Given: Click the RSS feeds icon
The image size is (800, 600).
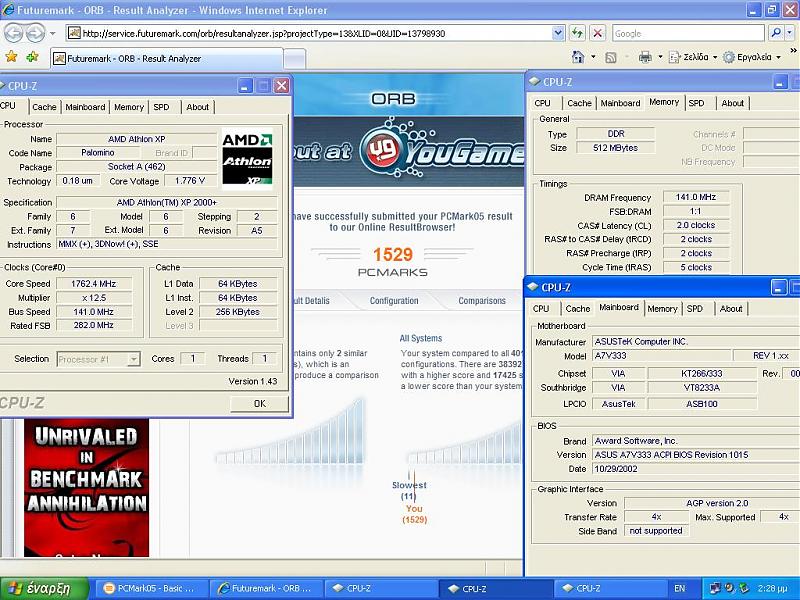Looking at the screenshot, I should coord(610,58).
